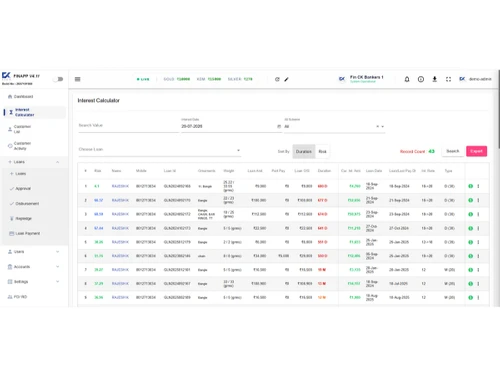Click the Search button
Image resolution: width=500 pixels, height=375 pixels.
point(453,151)
